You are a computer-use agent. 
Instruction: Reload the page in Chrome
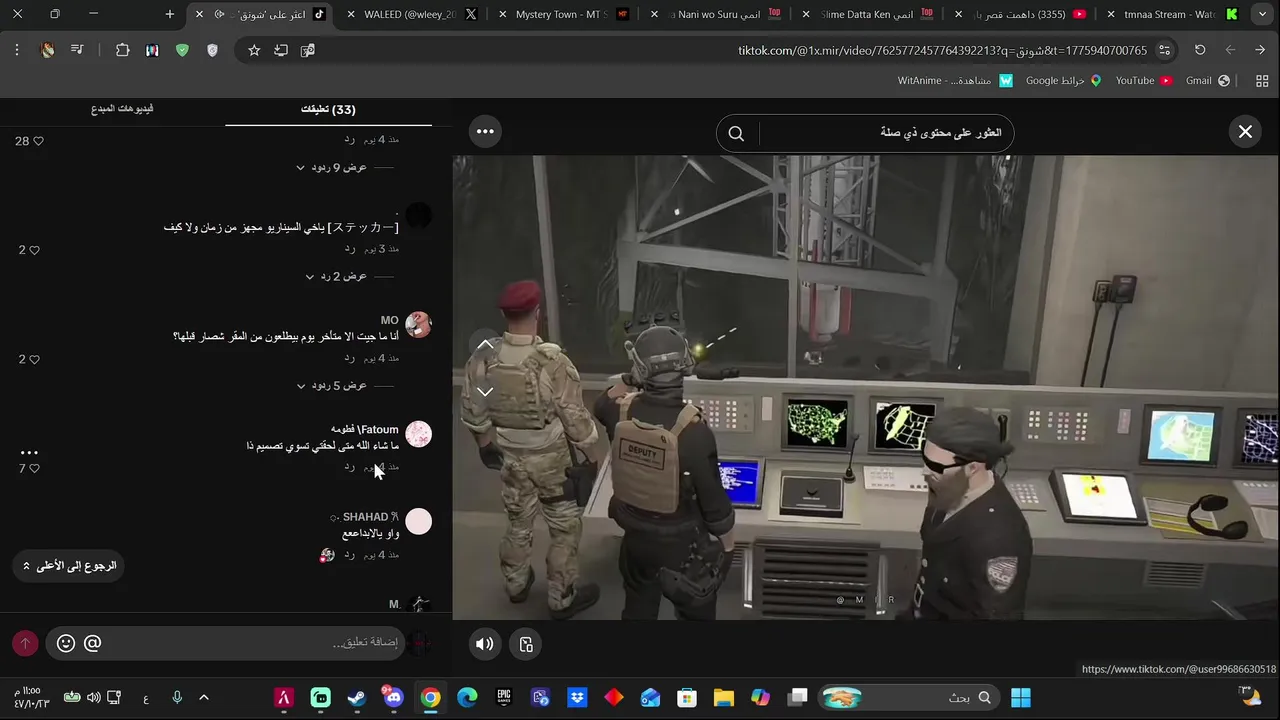click(x=1200, y=50)
